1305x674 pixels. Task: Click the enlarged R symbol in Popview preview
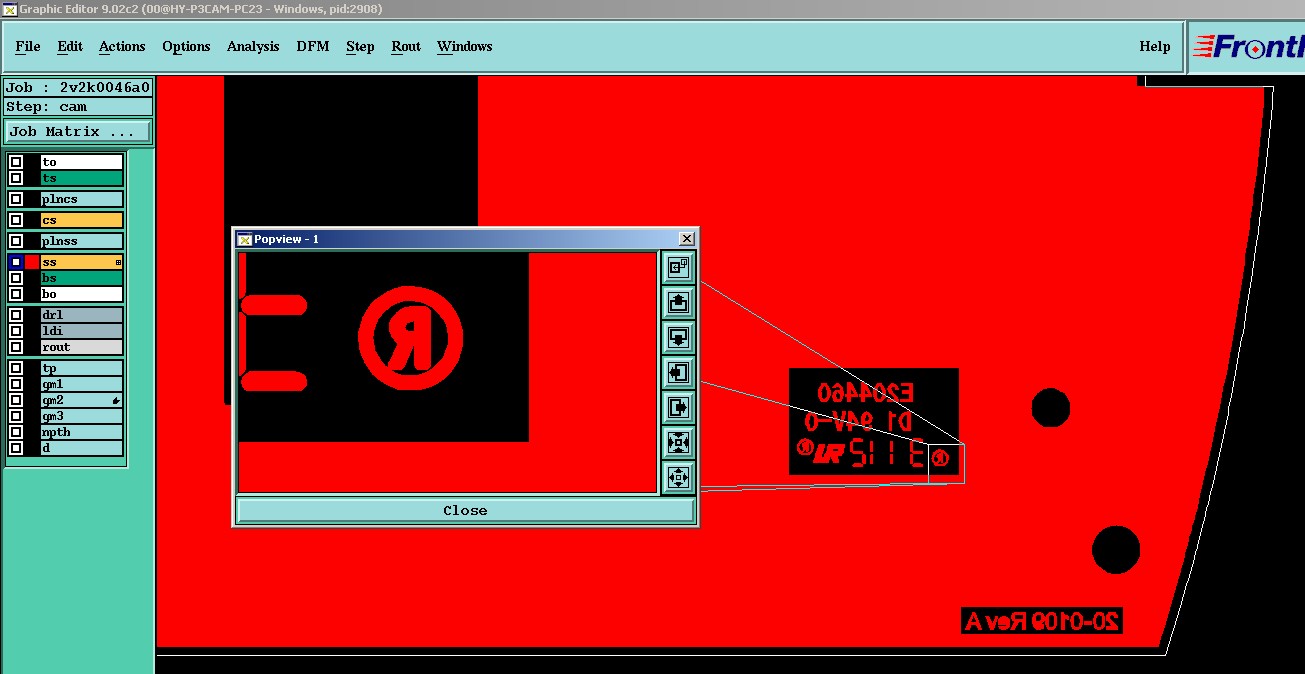click(x=410, y=340)
